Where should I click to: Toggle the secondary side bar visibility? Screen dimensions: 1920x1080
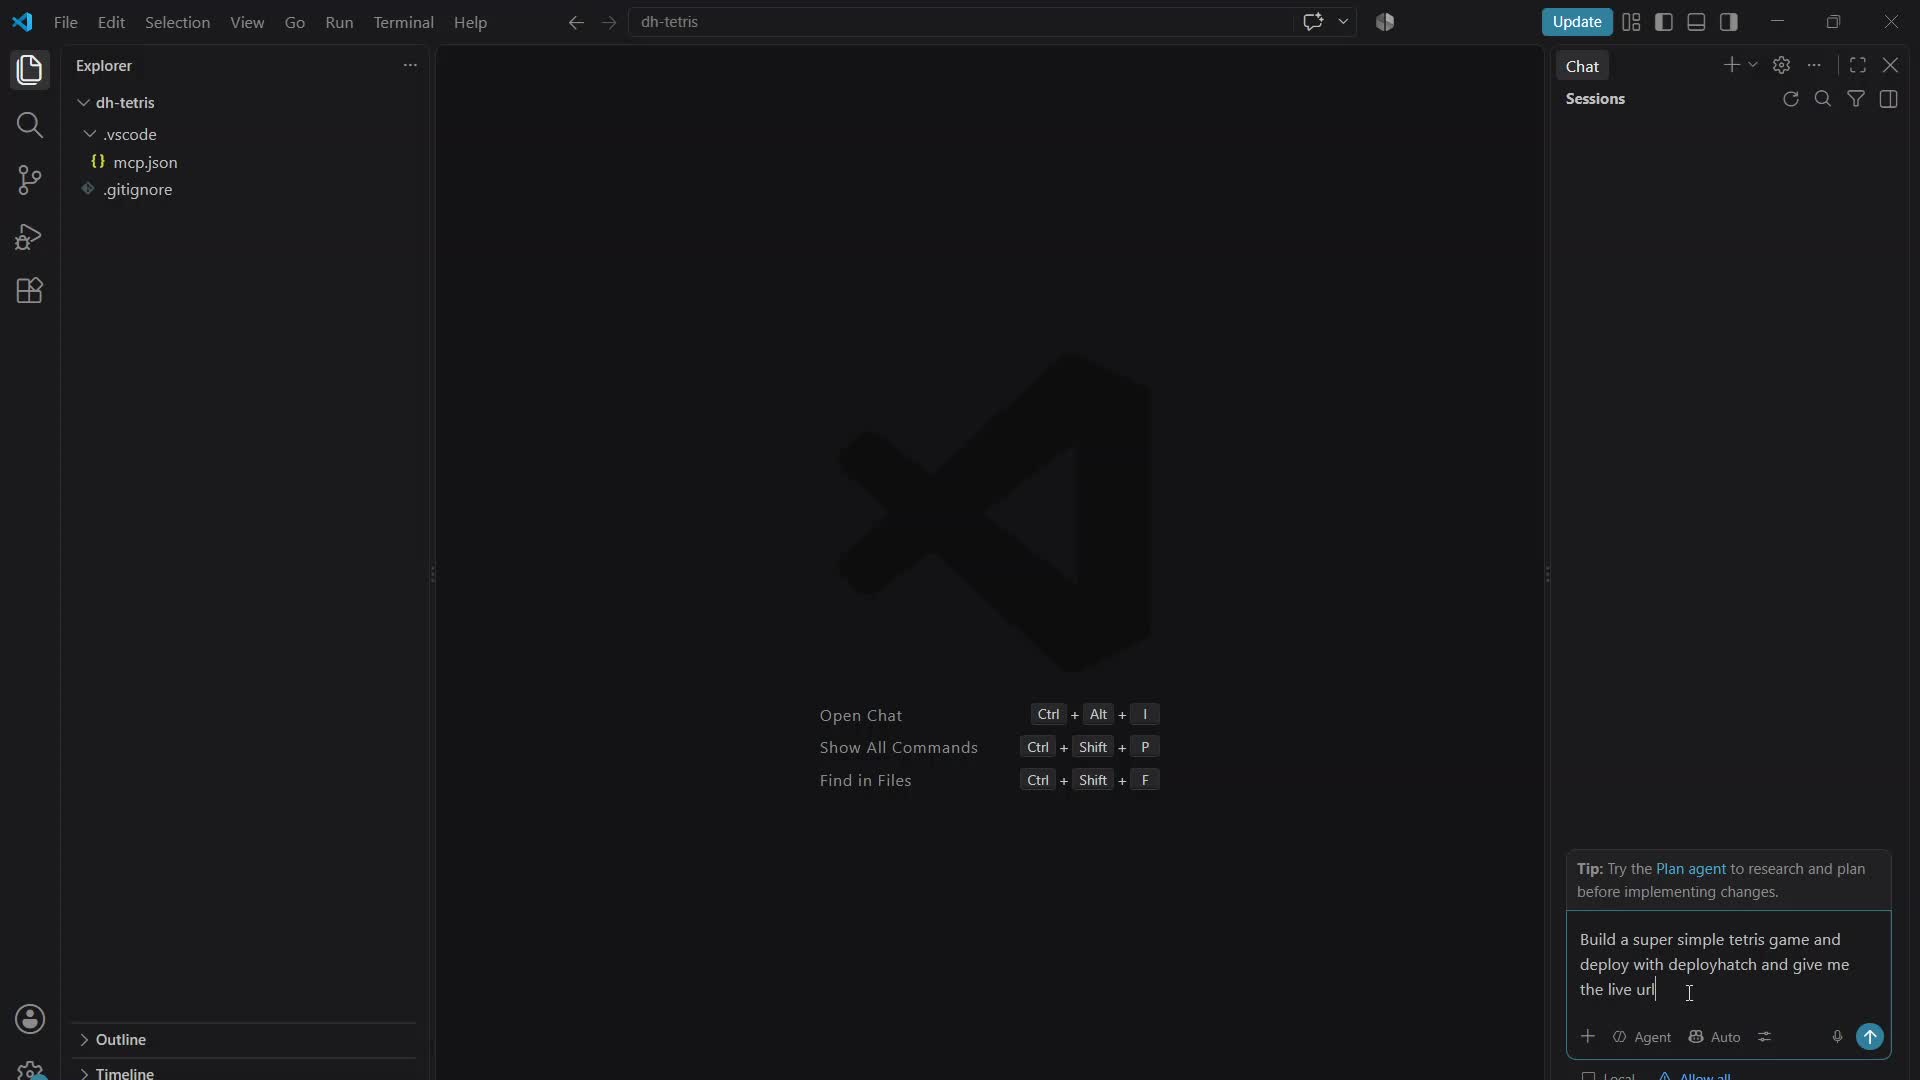click(x=1729, y=22)
